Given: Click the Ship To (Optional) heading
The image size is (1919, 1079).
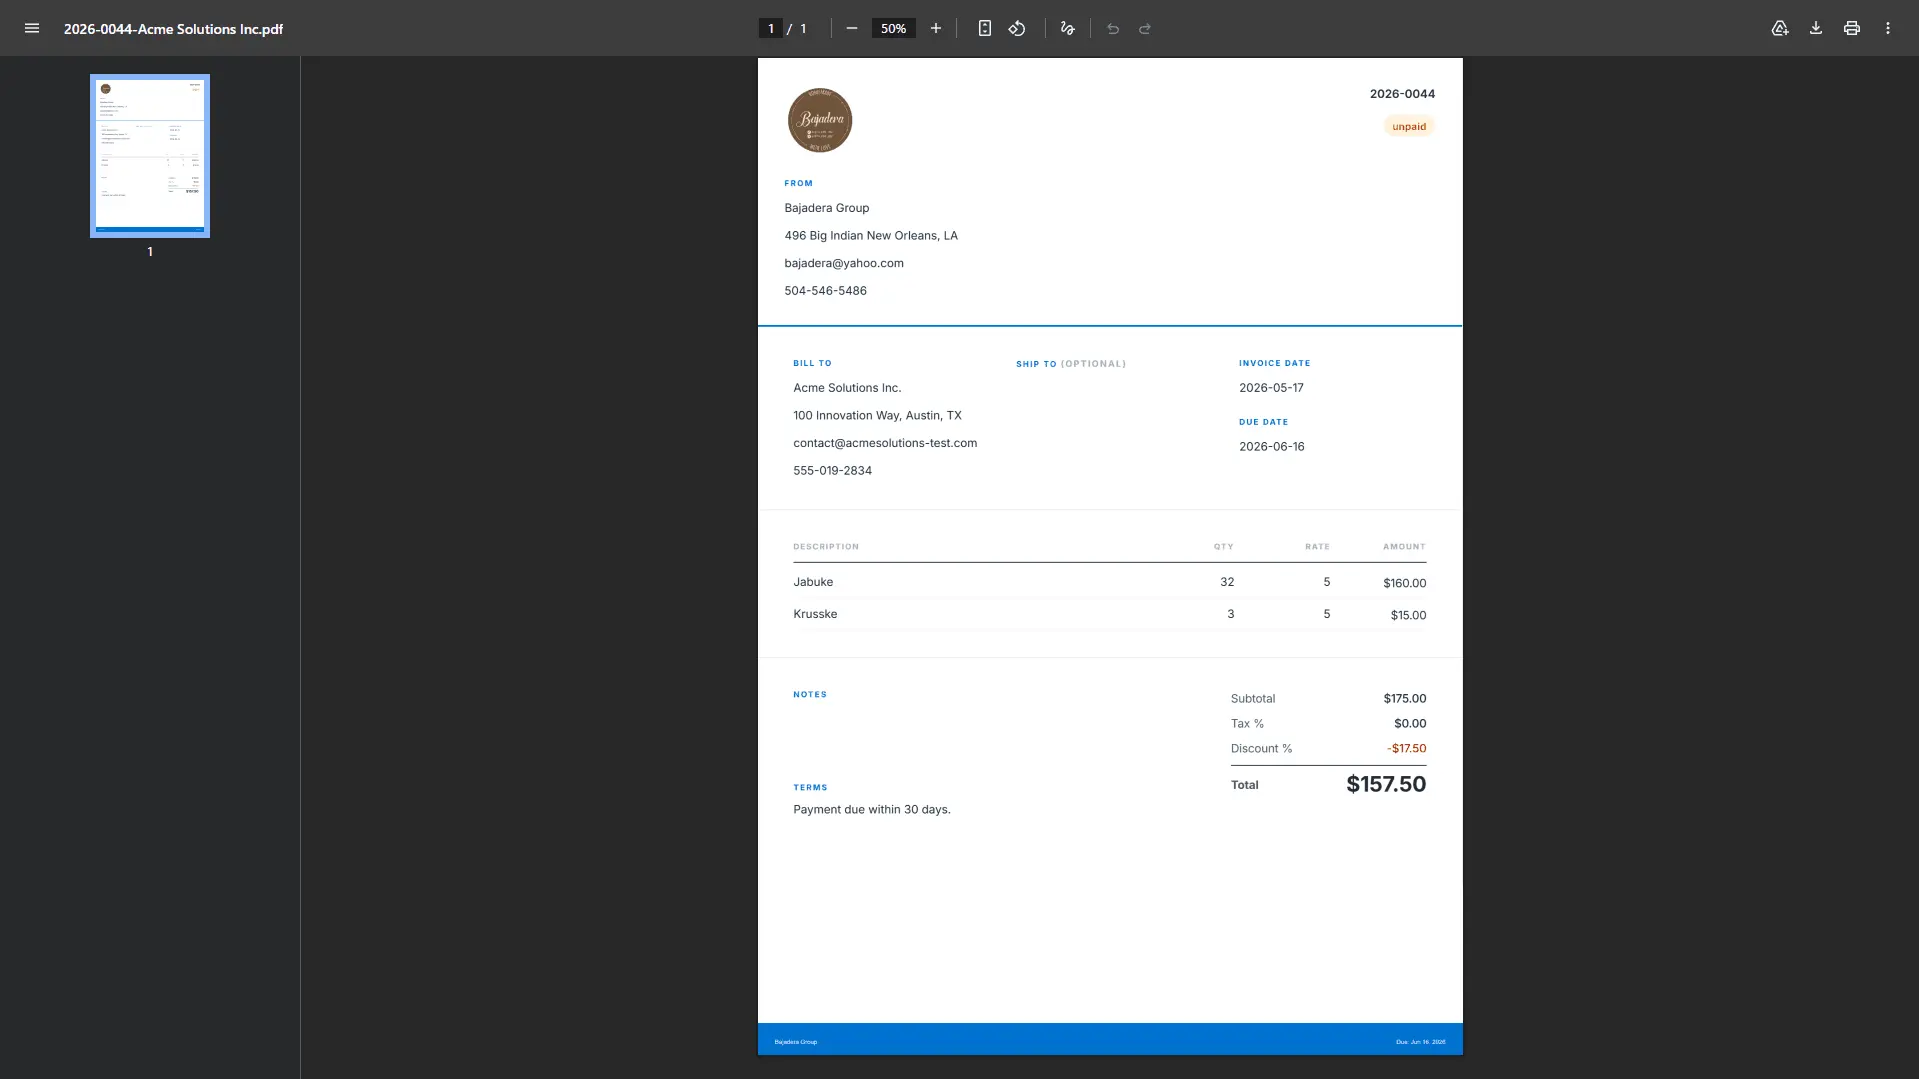Looking at the screenshot, I should [1071, 364].
